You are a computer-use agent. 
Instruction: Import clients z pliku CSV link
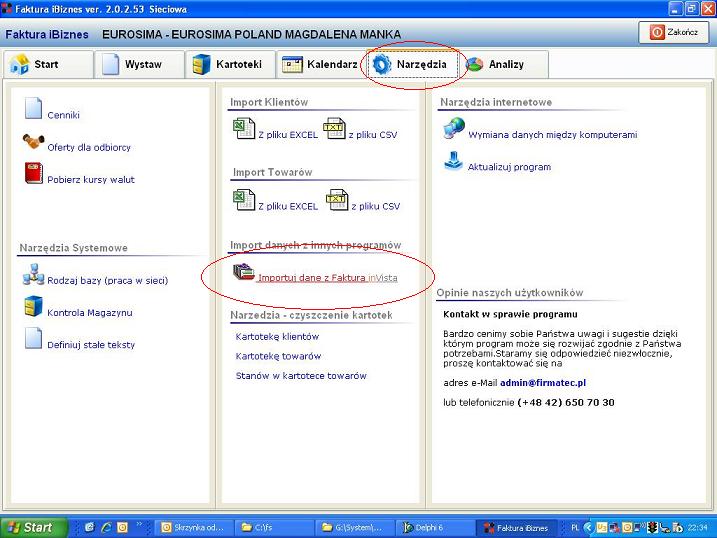373,135
